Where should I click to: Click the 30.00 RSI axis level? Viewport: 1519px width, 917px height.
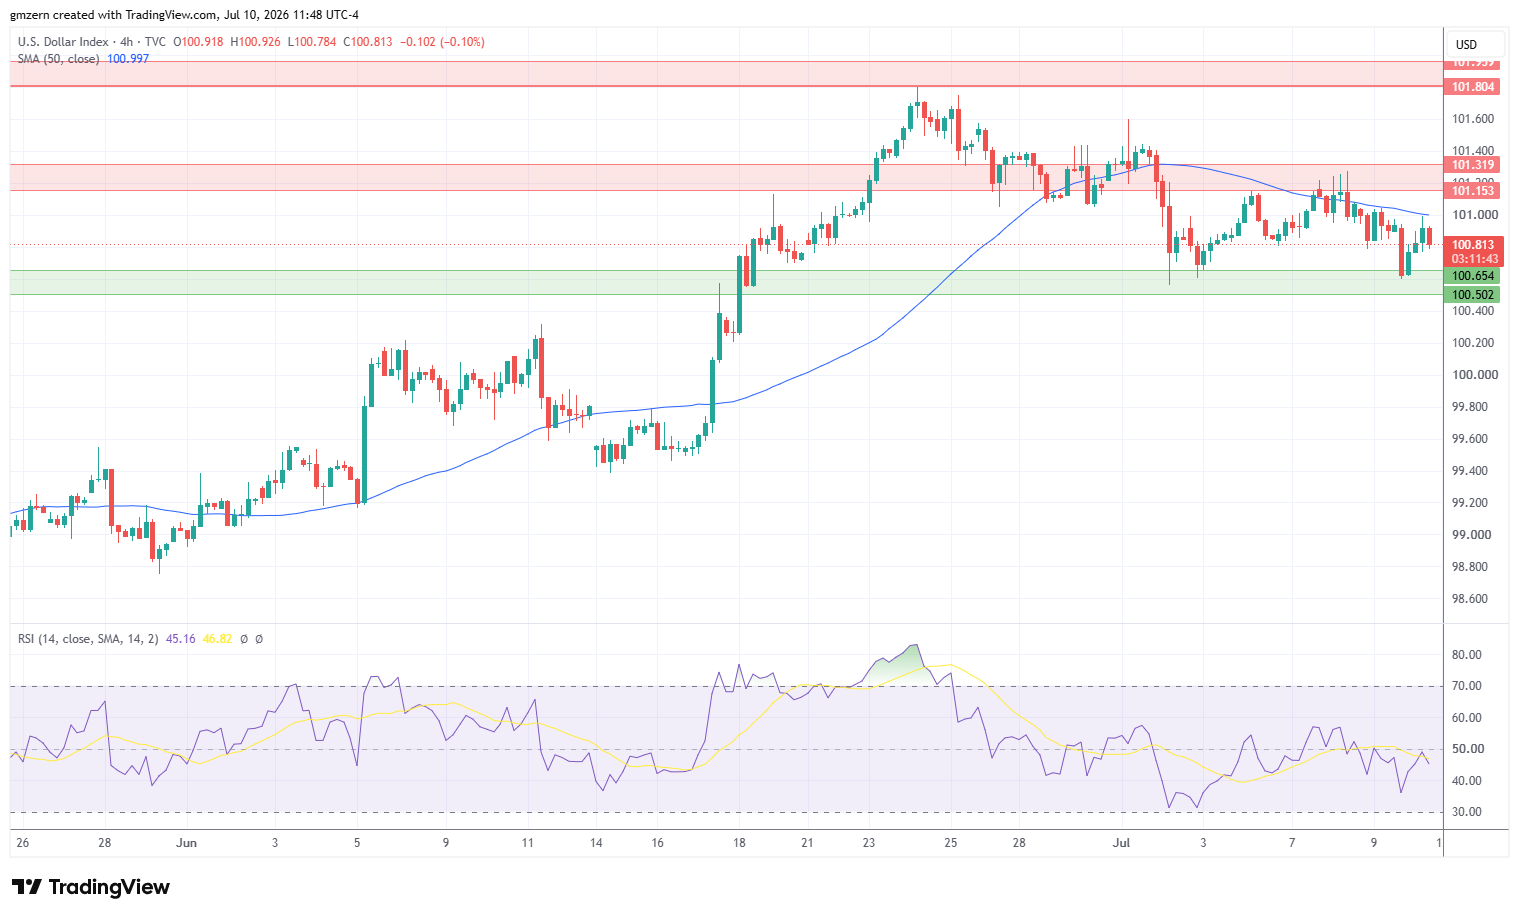1467,812
